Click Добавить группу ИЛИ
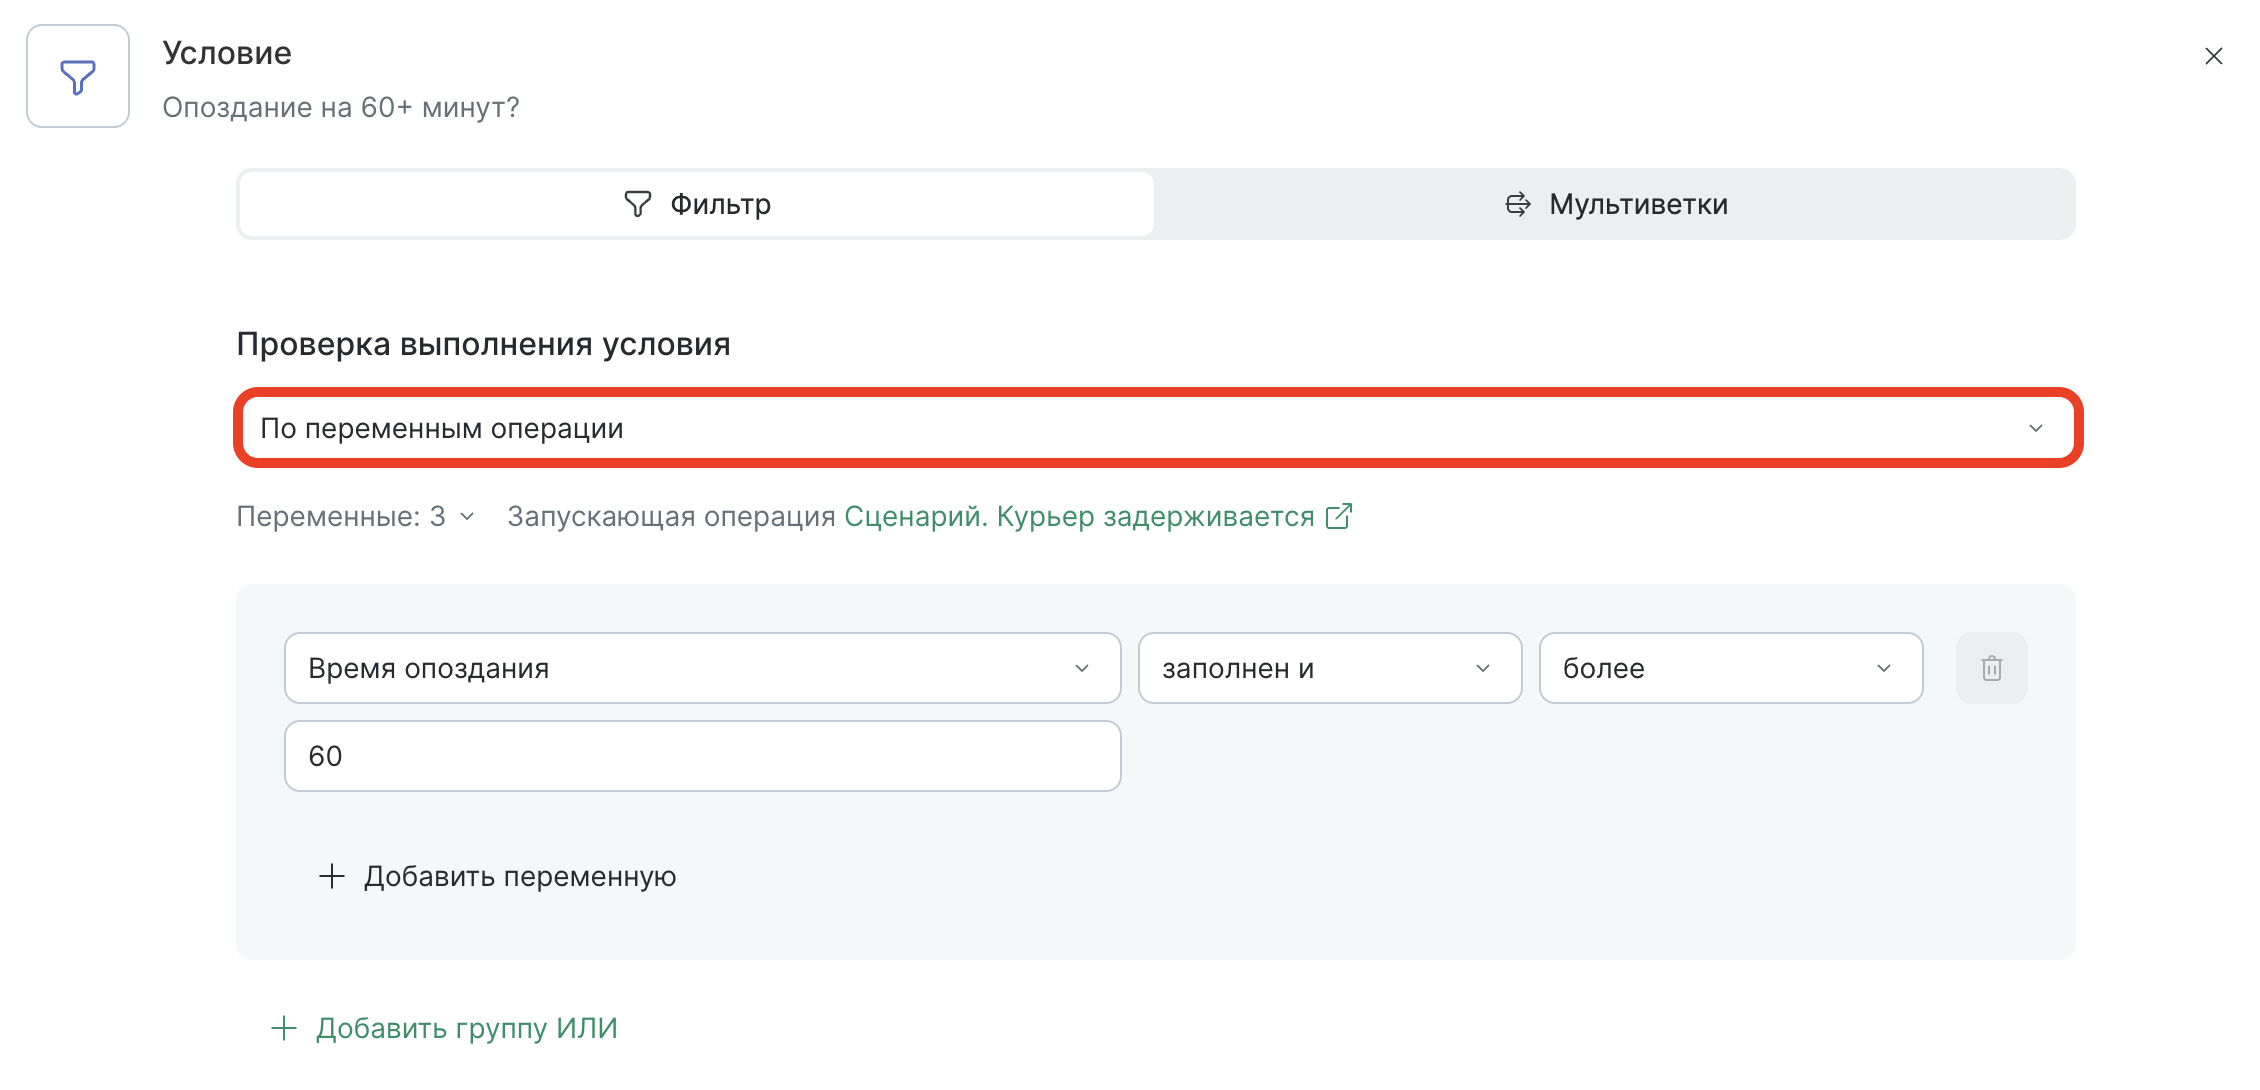 tap(445, 1028)
